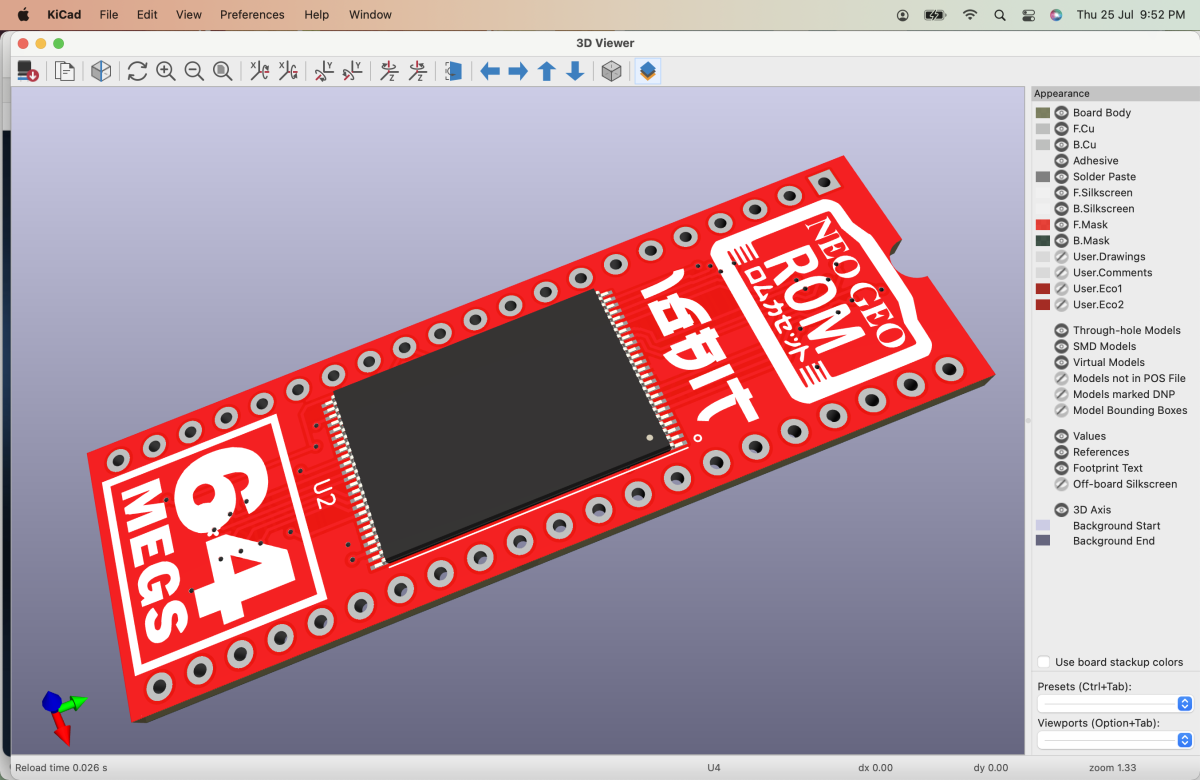Open the Presets dropdown
The image size is (1200, 780).
click(x=1116, y=703)
